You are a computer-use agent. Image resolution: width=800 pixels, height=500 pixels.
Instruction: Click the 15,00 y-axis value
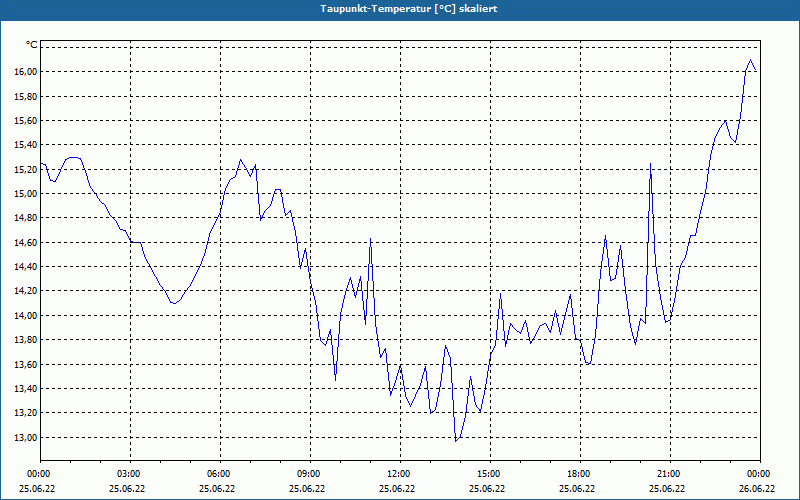click(x=28, y=194)
